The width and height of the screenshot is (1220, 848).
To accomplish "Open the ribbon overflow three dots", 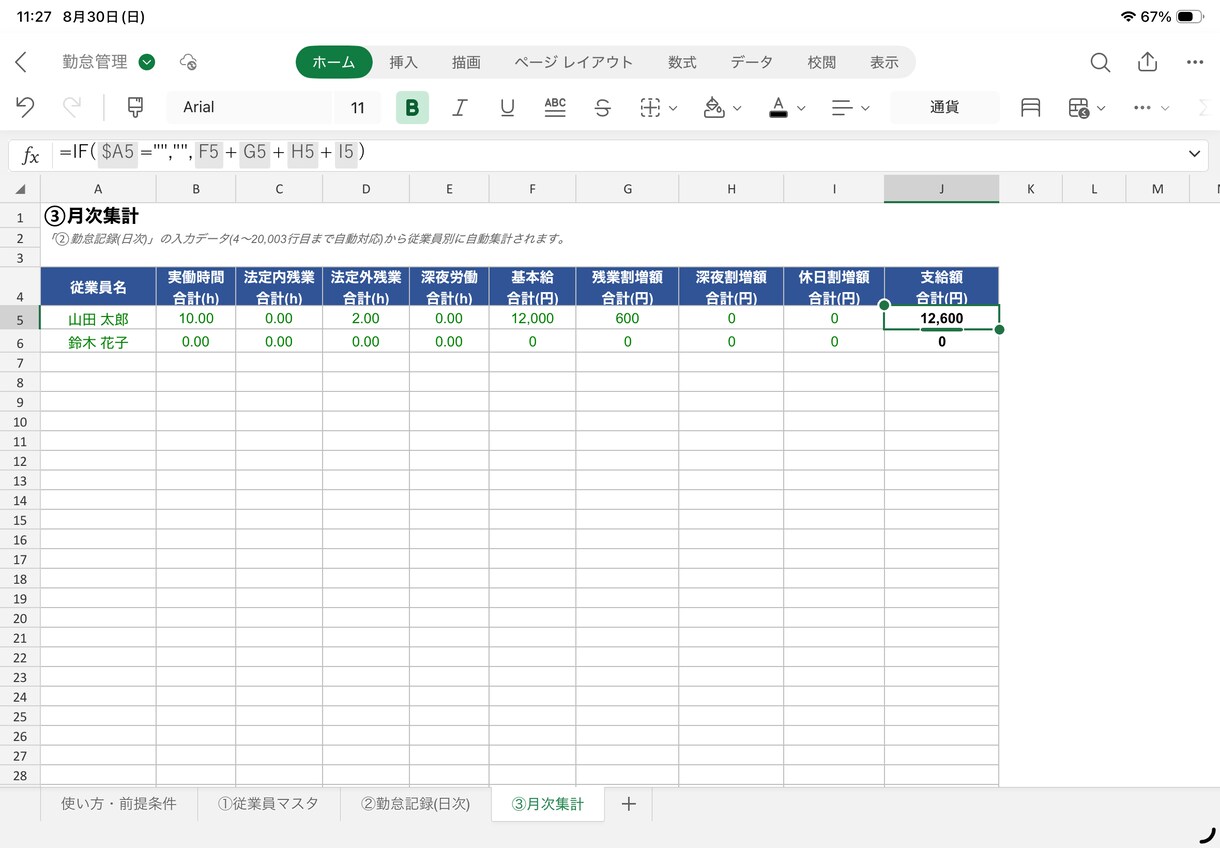I will [1142, 107].
